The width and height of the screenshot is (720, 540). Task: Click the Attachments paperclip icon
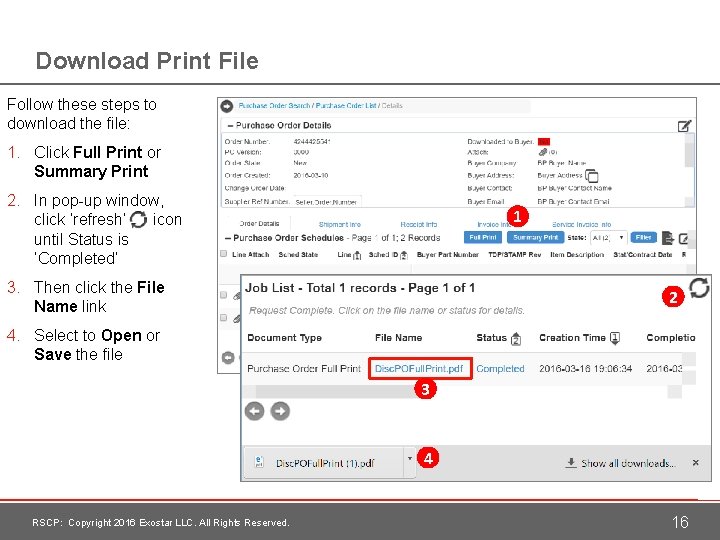click(x=543, y=152)
